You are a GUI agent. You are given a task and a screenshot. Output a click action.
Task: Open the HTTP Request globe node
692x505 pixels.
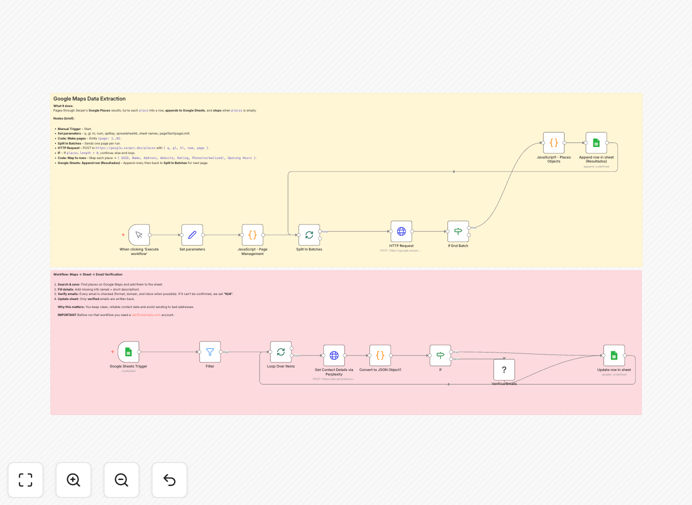pyautogui.click(x=401, y=231)
